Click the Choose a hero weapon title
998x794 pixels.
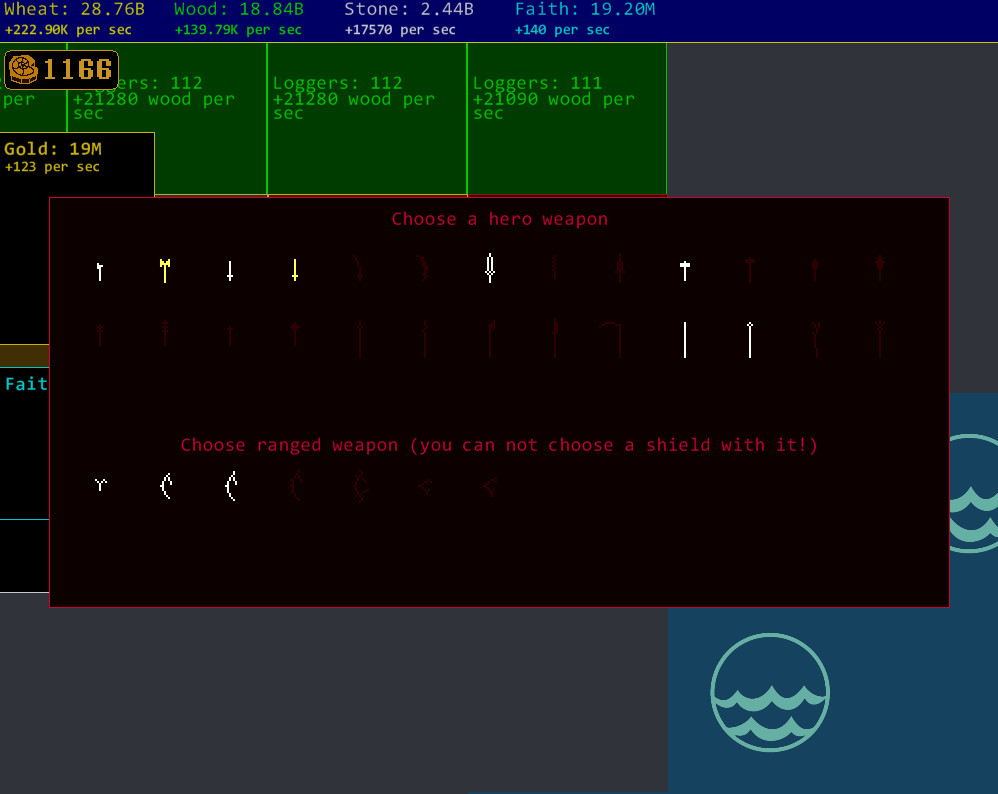tap(500, 219)
